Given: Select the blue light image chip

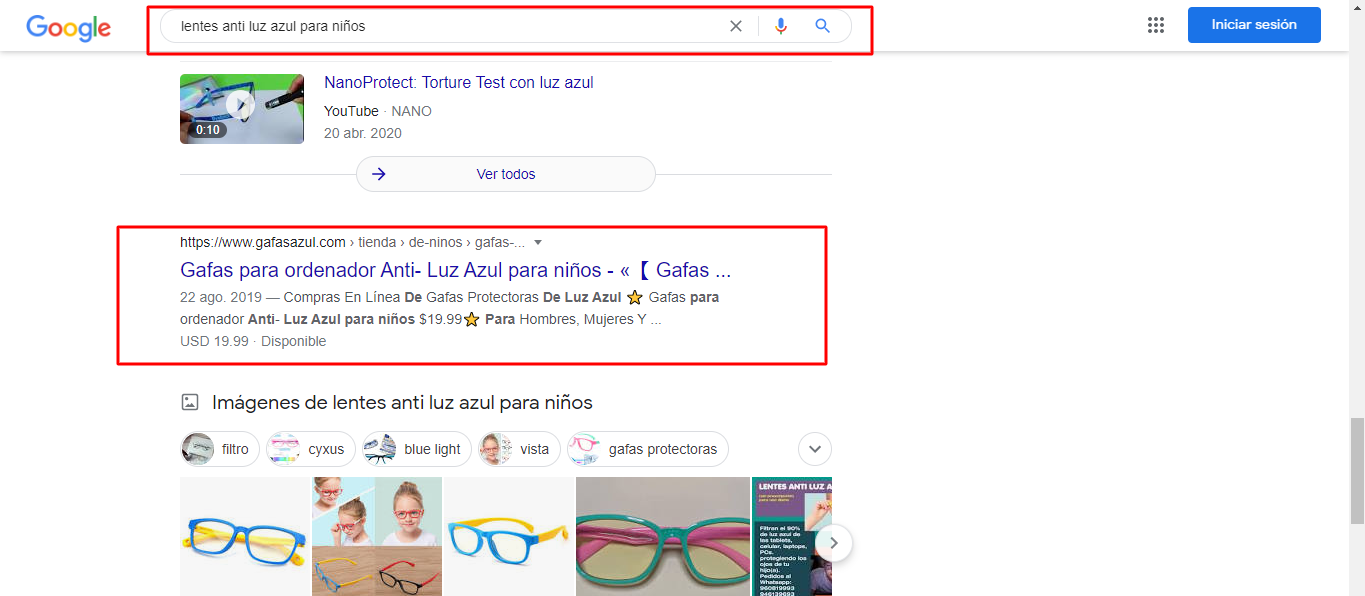Looking at the screenshot, I should coord(416,449).
